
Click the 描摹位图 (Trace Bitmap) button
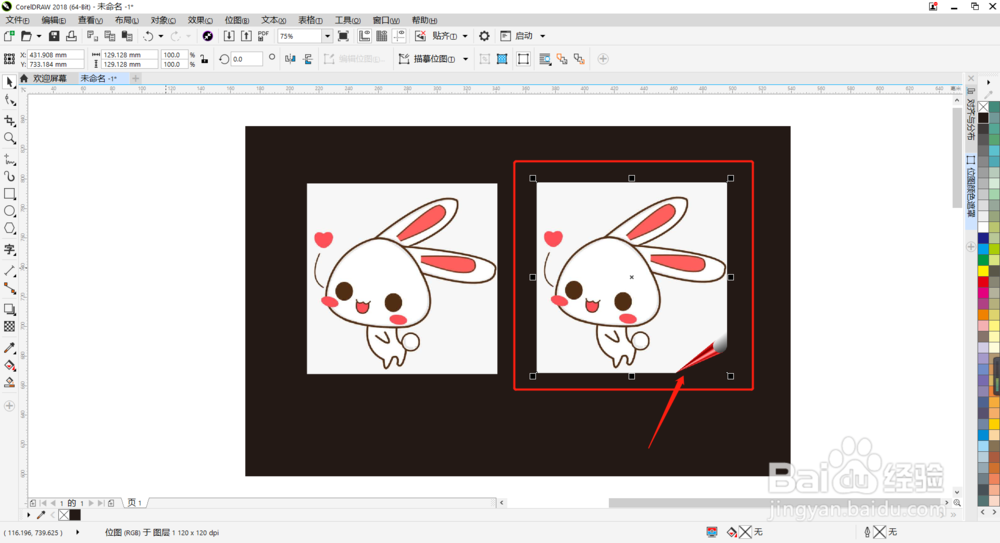coord(427,59)
